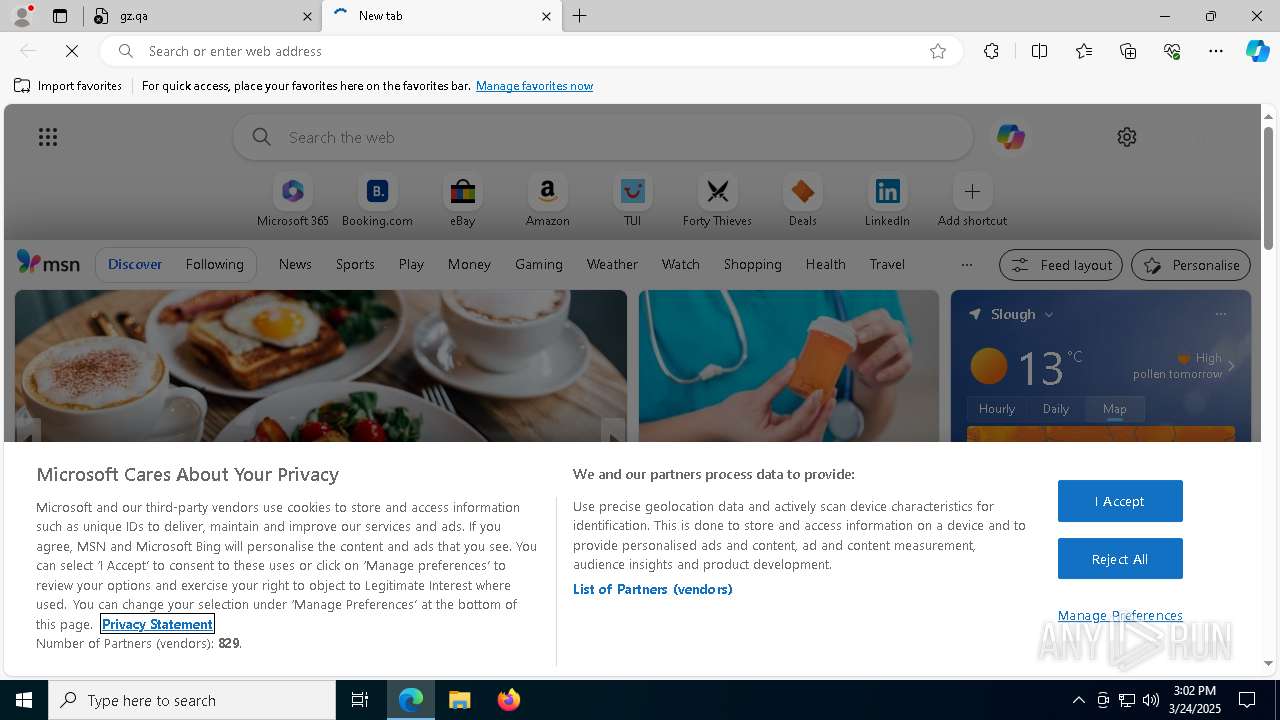Open the Amazon shortcut
The width and height of the screenshot is (1280, 720).
(x=547, y=201)
